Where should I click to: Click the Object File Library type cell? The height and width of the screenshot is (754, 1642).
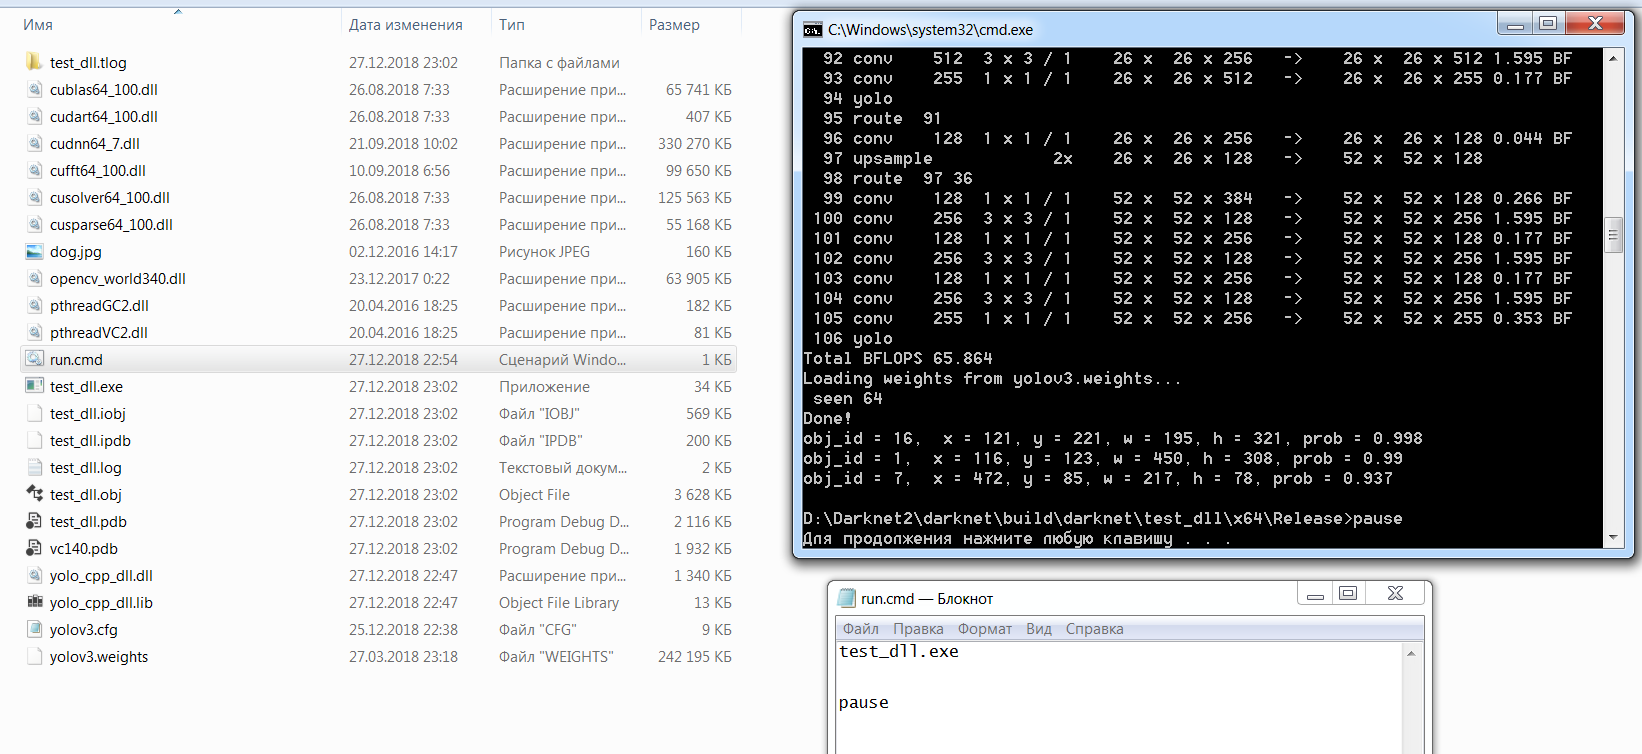coord(559,603)
